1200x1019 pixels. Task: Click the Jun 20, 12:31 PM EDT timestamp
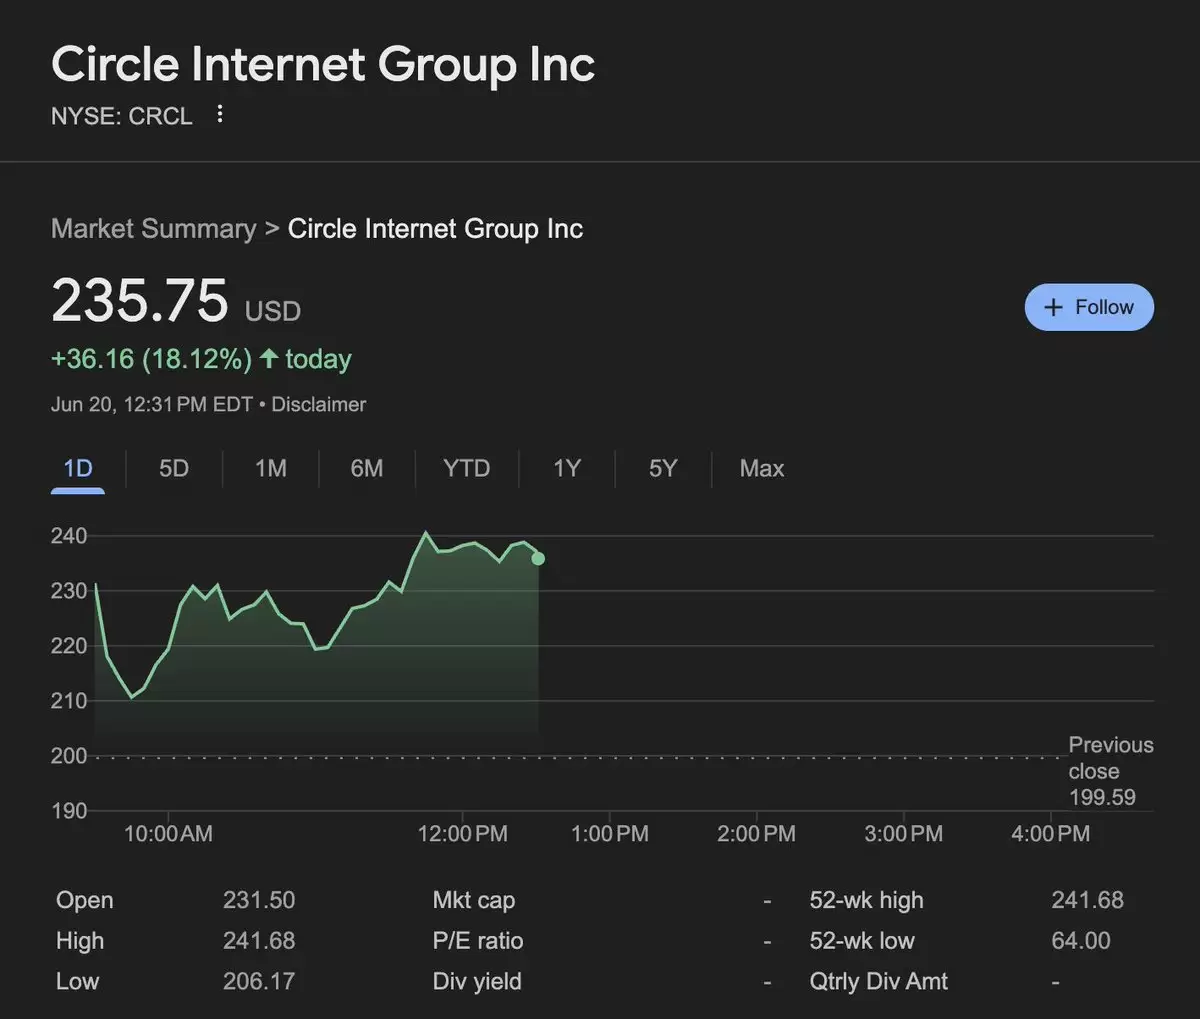(152, 405)
